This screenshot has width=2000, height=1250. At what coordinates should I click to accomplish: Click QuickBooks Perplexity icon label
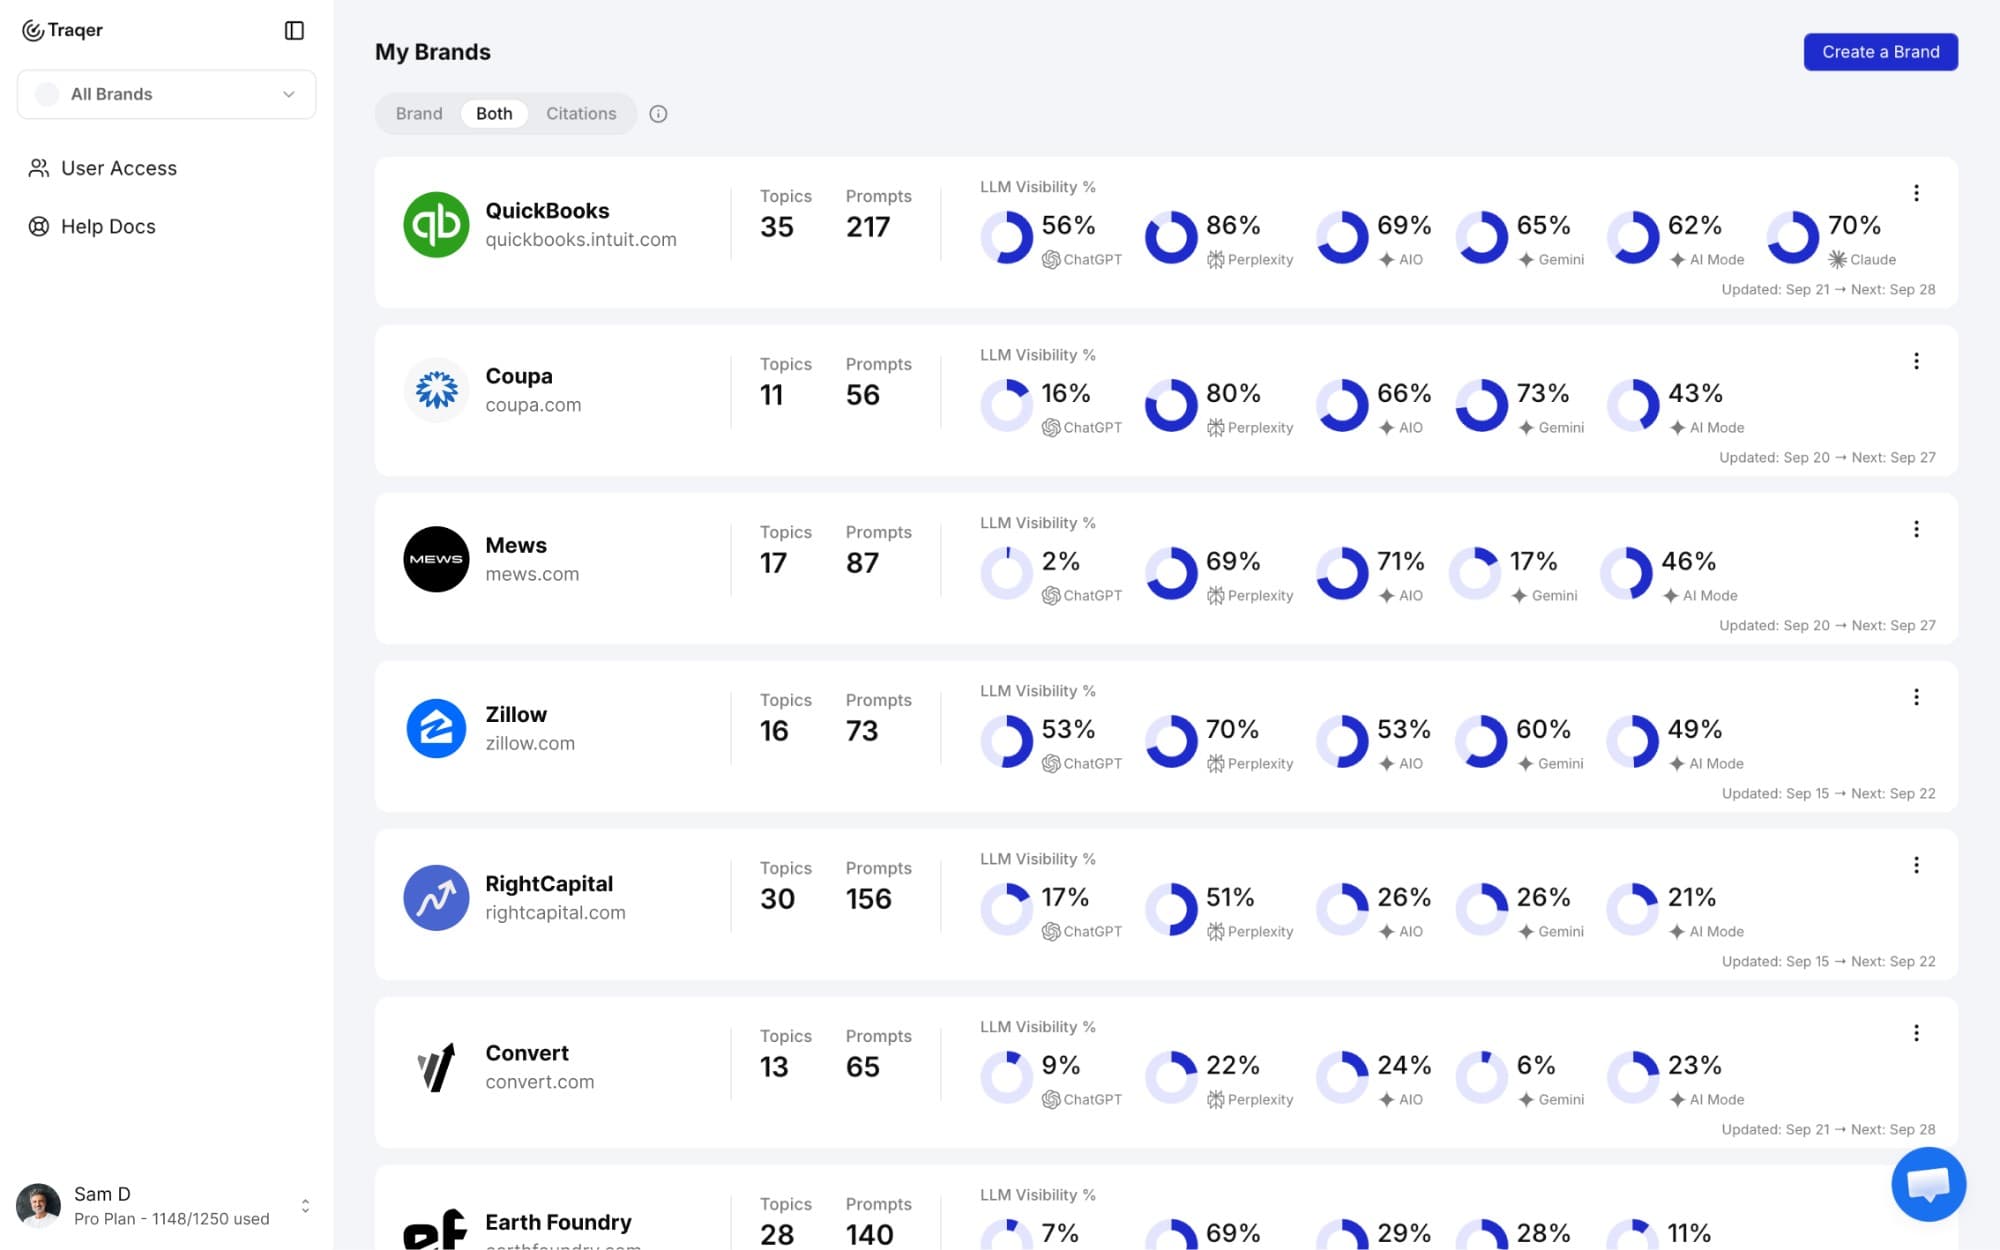1249,260
